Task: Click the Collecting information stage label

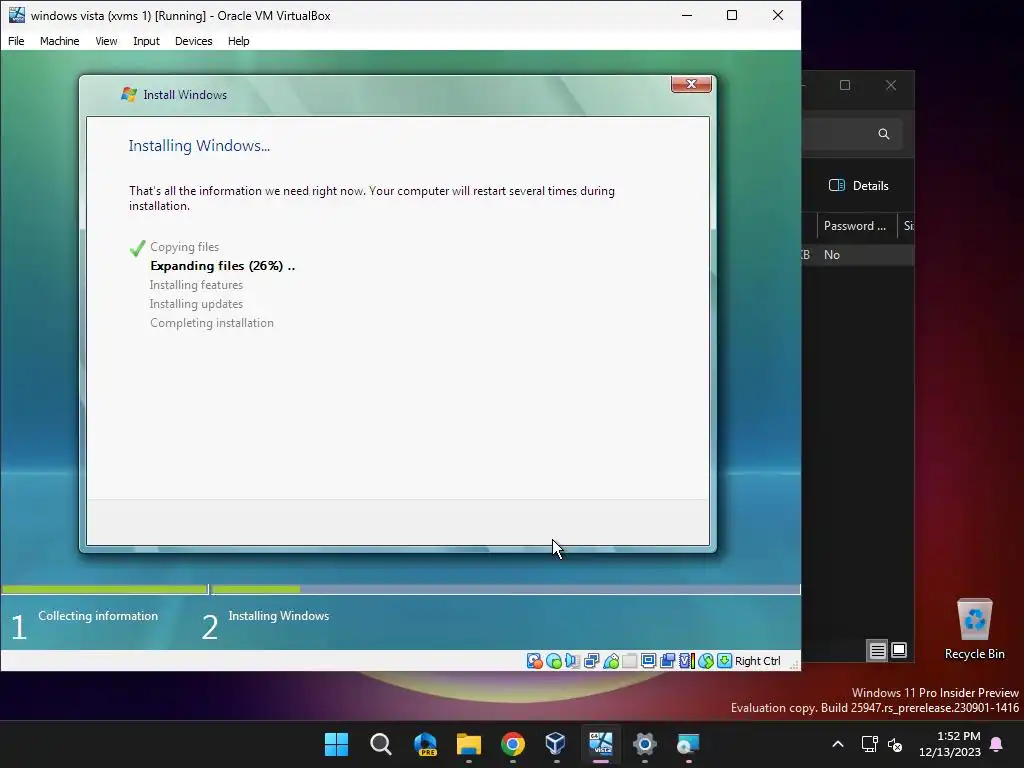Action: click(x=98, y=616)
